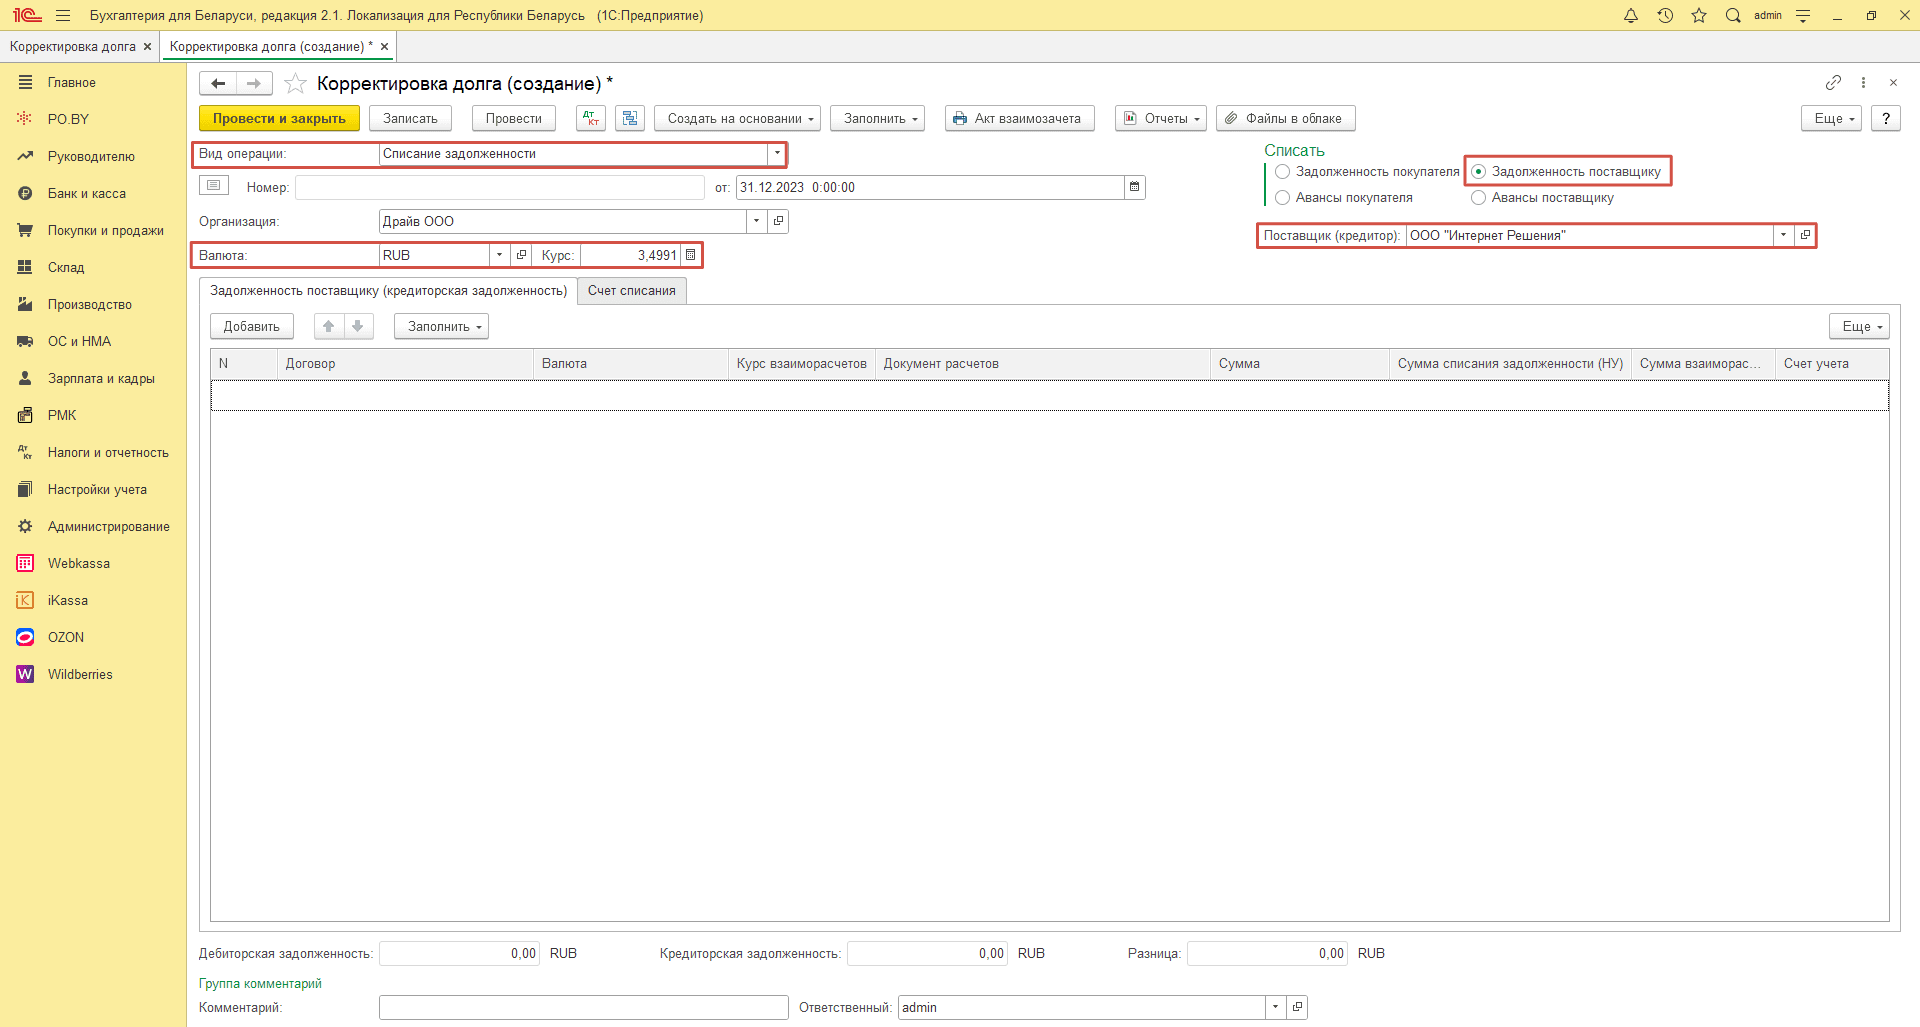Move table row up arrow
Screen dimensions: 1920x1027
click(x=328, y=326)
